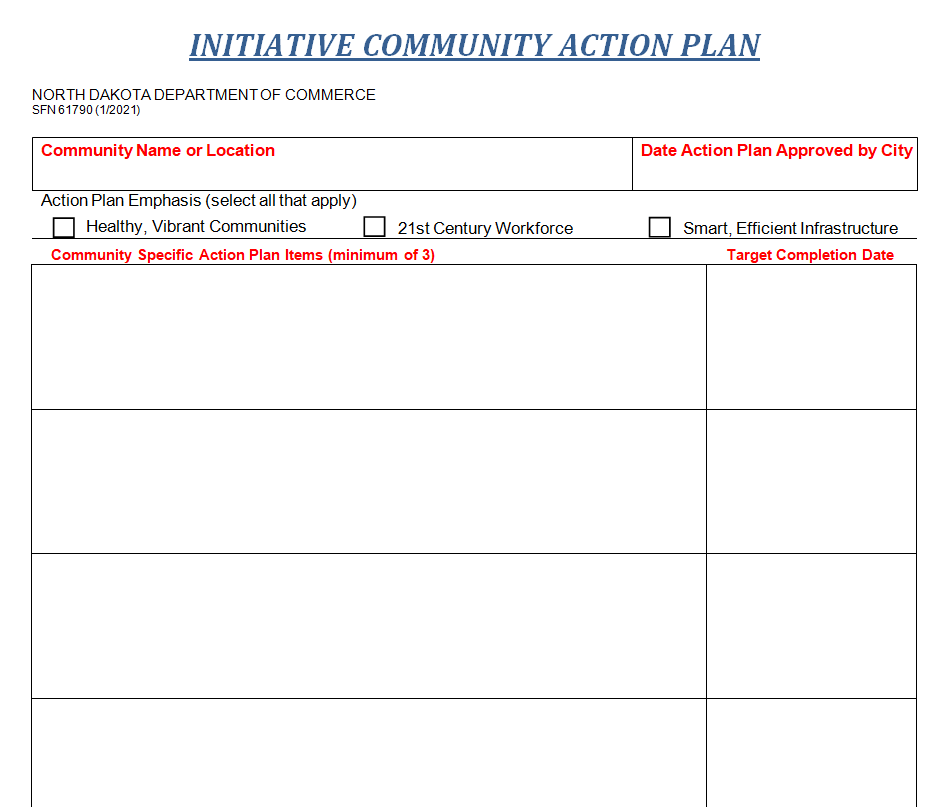The height and width of the screenshot is (807, 926).
Task: Click the North Dakota Department of Commerce text
Action: (x=204, y=95)
